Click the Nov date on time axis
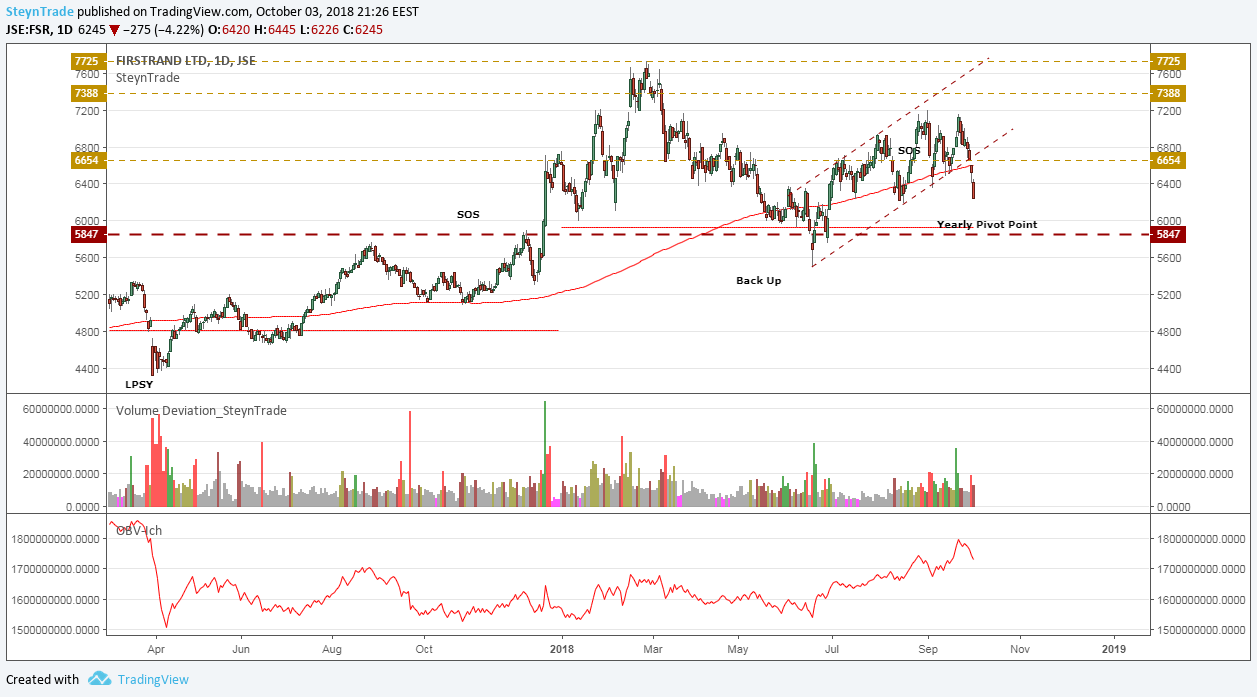The image size is (1257, 697). click(x=1020, y=648)
